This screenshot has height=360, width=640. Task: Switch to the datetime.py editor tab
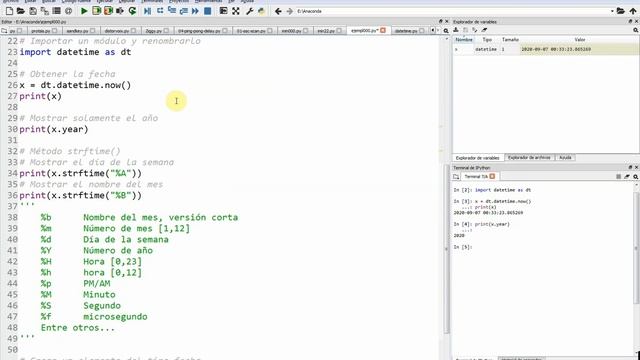pyautogui.click(x=409, y=31)
